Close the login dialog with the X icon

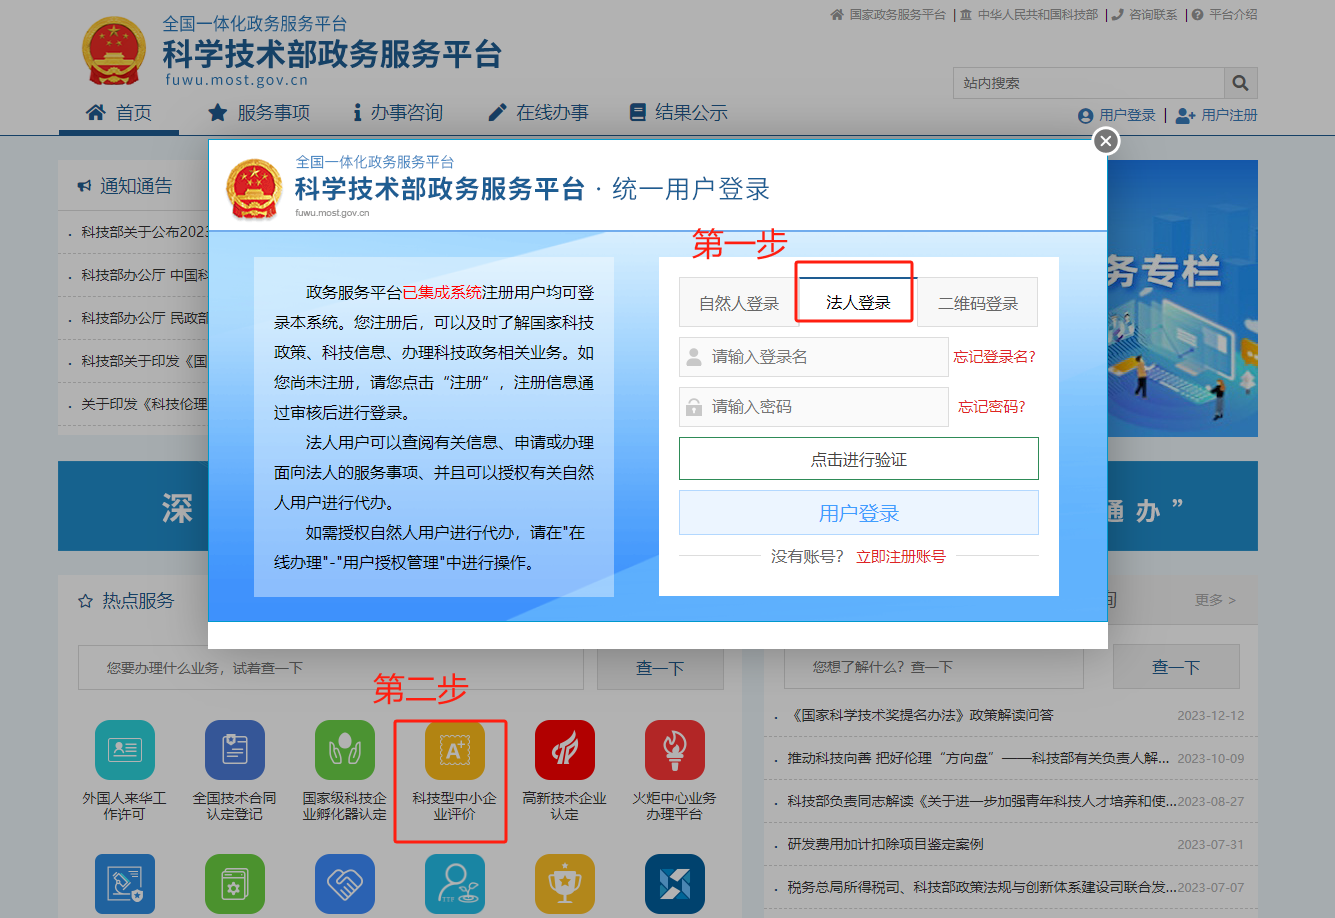tap(1105, 141)
